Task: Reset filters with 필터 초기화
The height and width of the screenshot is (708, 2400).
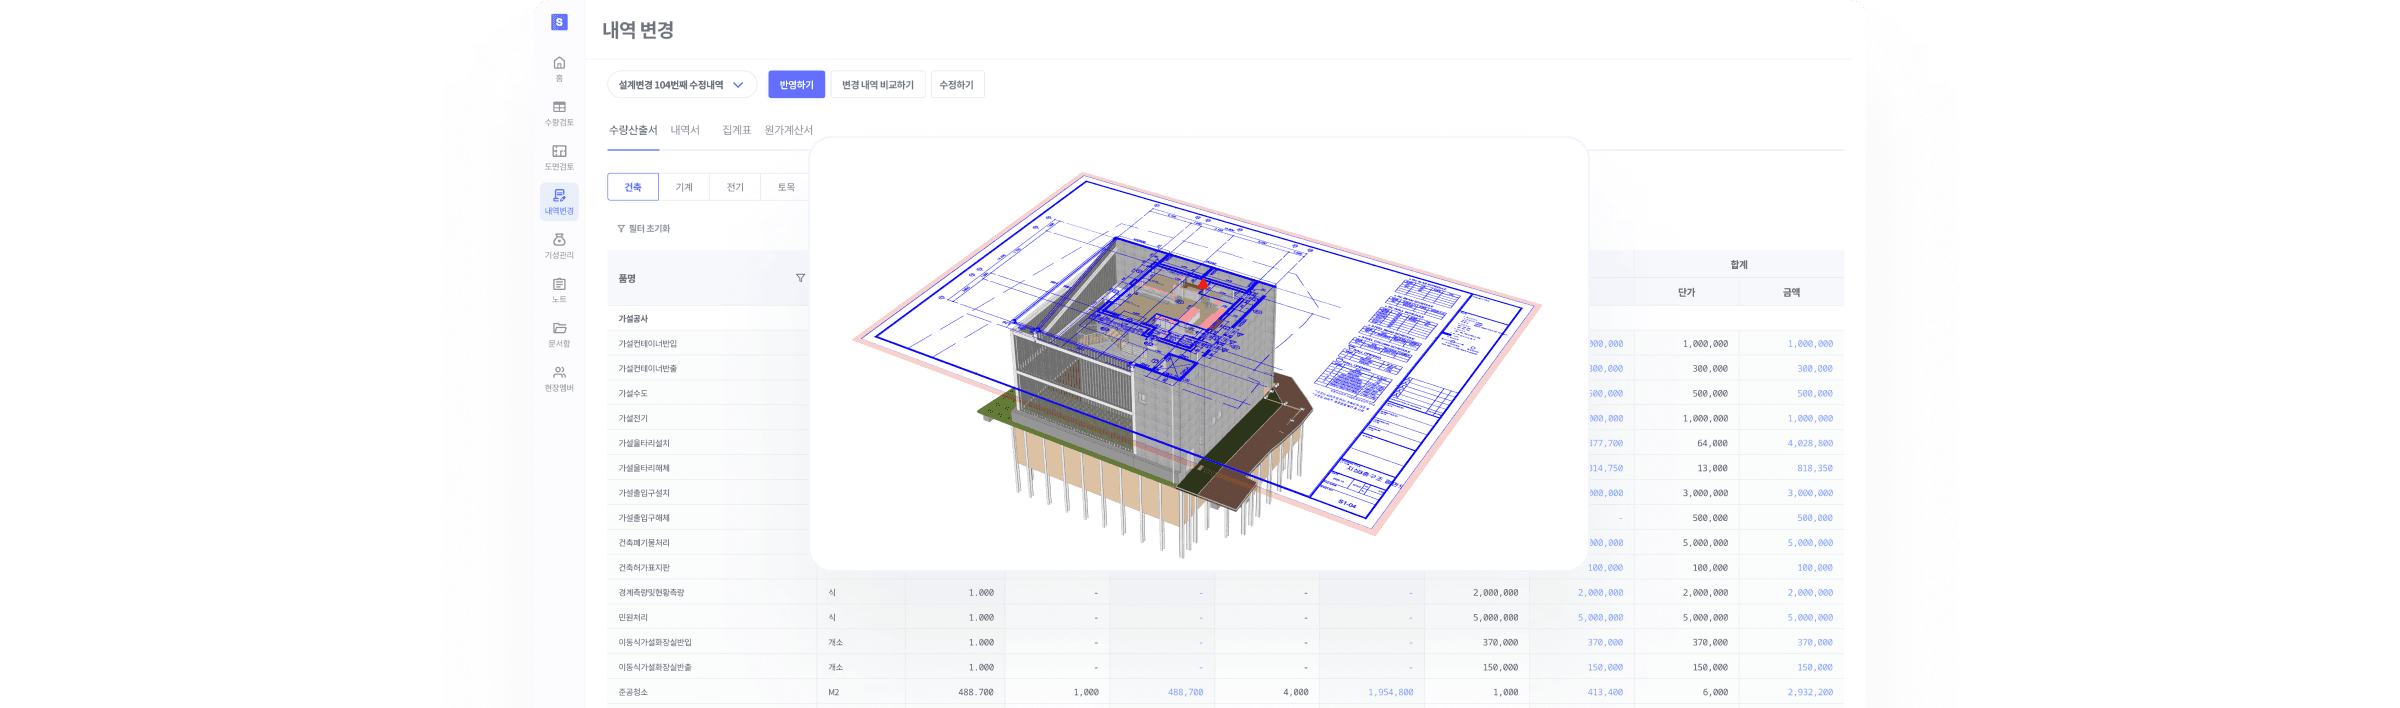Action: [x=644, y=229]
